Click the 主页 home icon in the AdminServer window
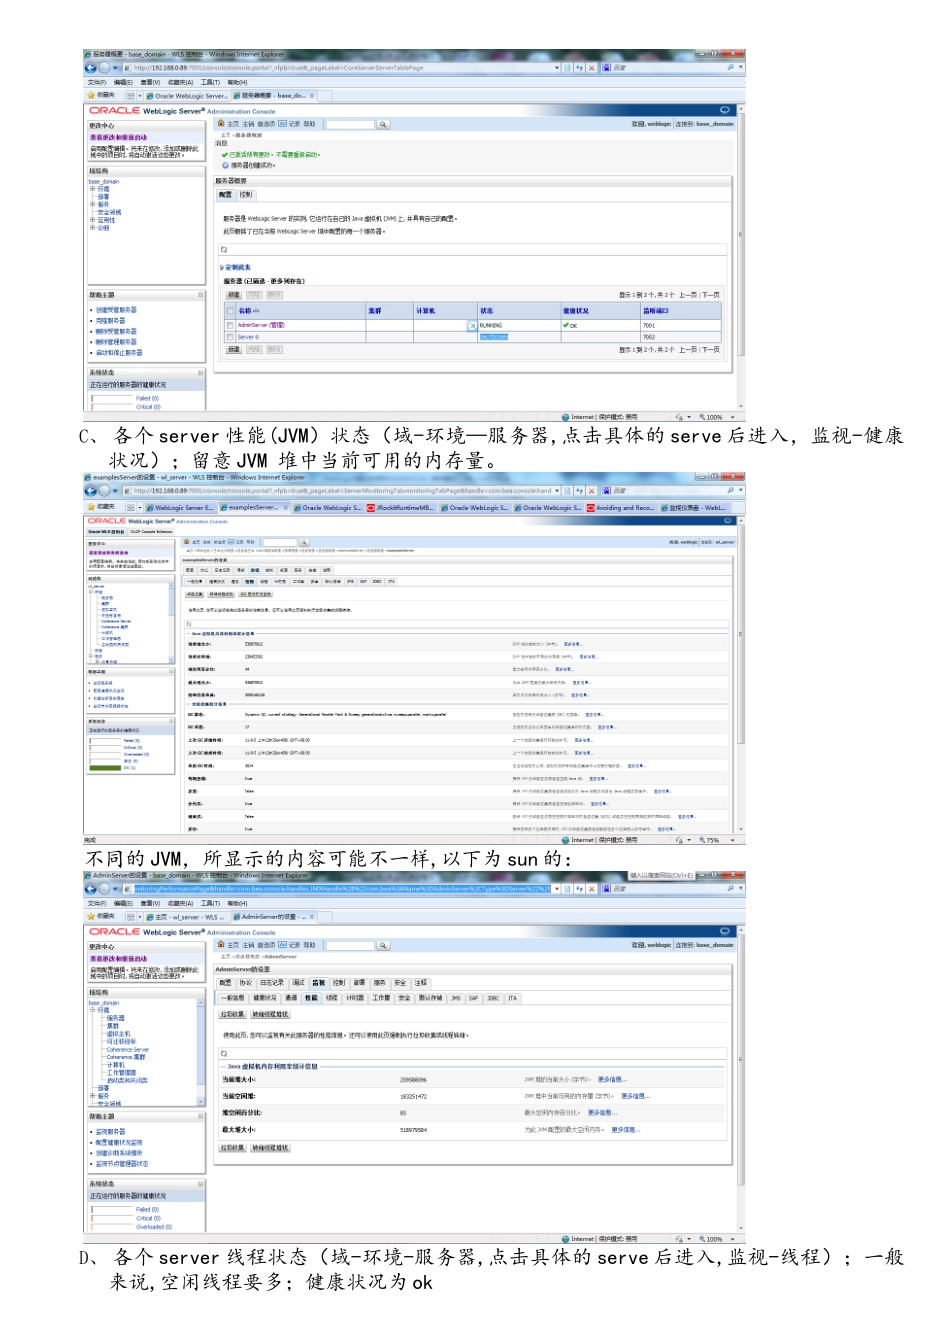 [x=223, y=945]
